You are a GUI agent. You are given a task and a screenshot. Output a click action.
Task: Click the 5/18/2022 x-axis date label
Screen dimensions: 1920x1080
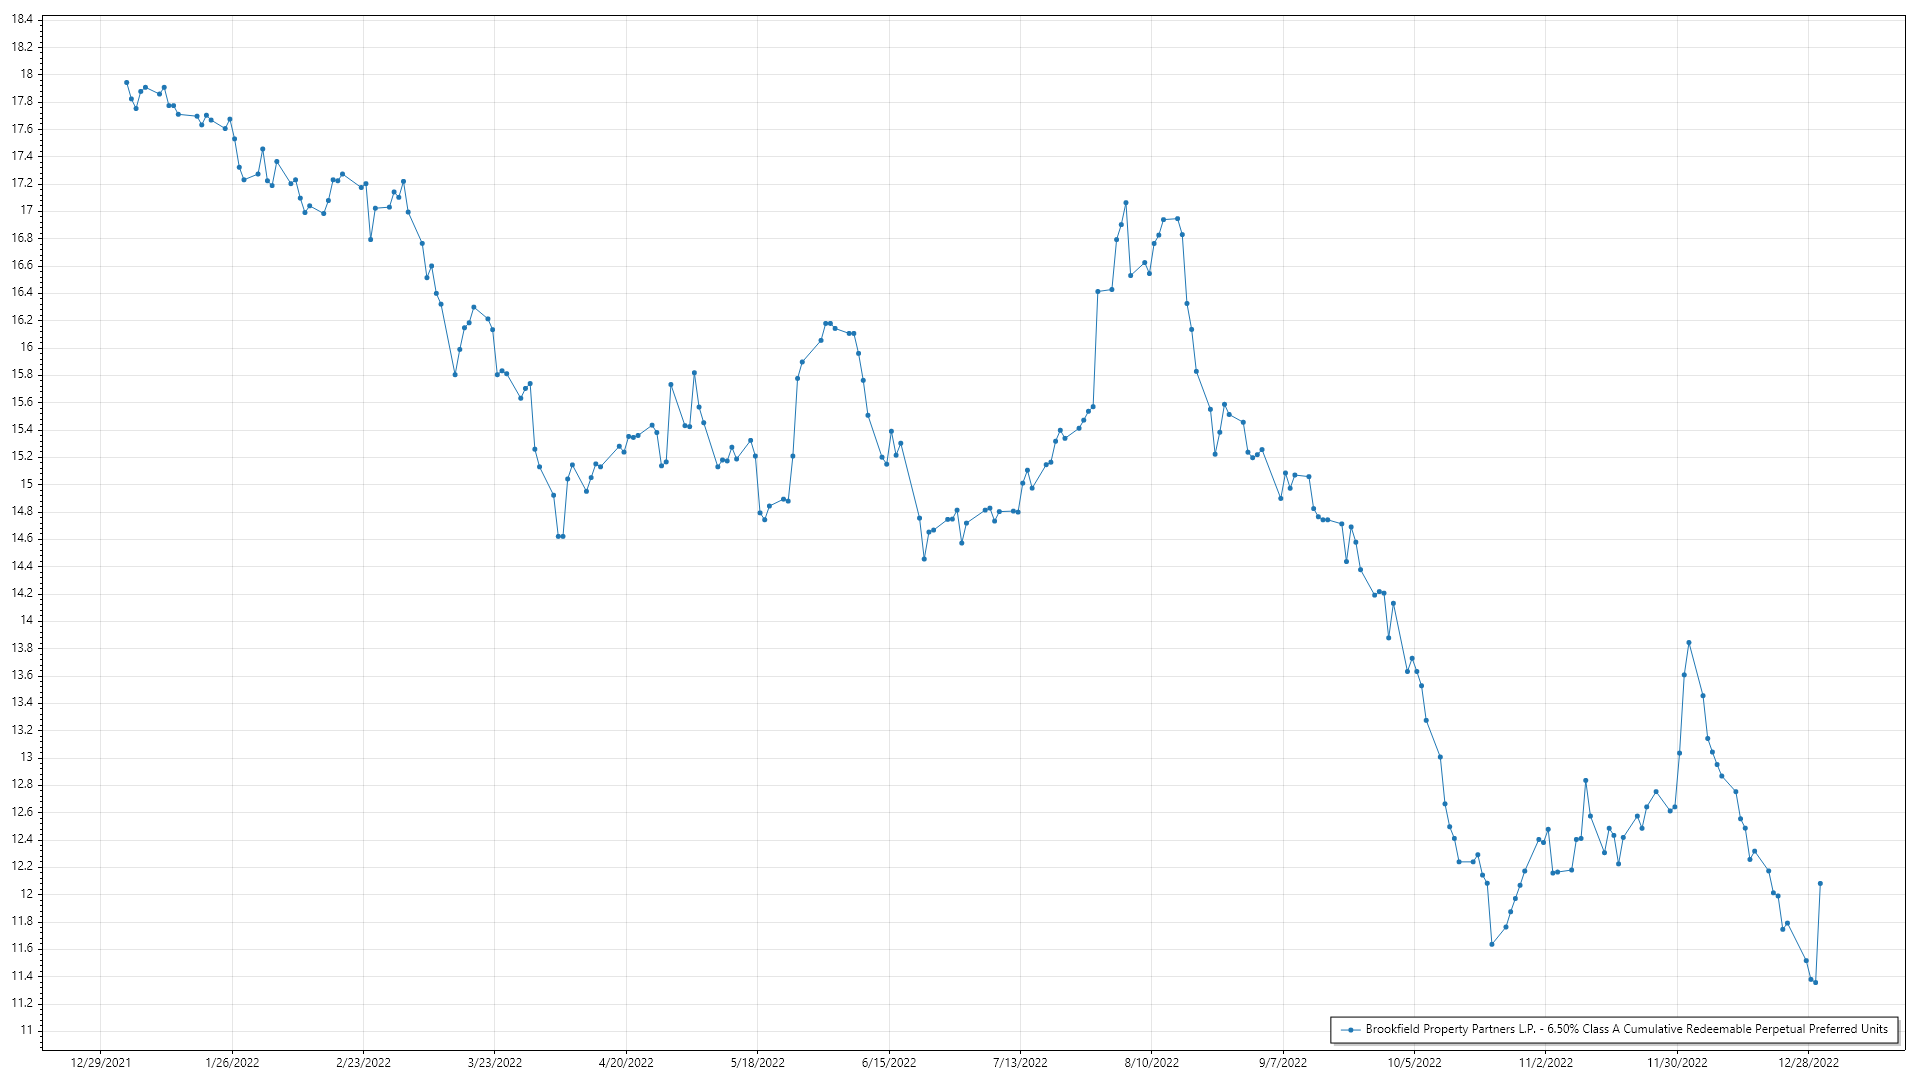click(757, 1063)
